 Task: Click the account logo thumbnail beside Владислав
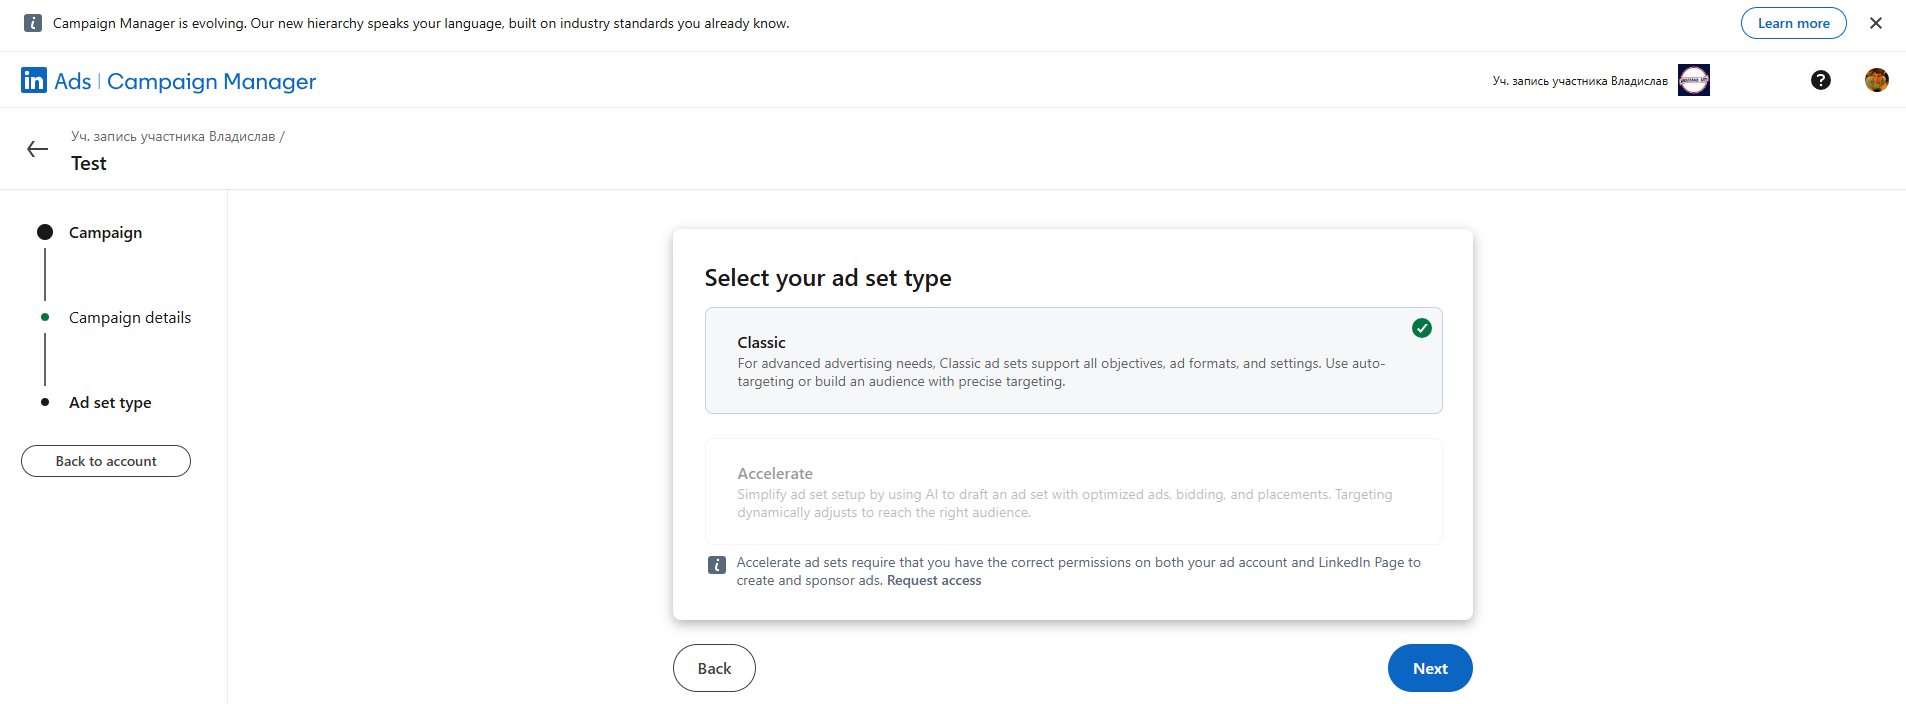[1694, 80]
